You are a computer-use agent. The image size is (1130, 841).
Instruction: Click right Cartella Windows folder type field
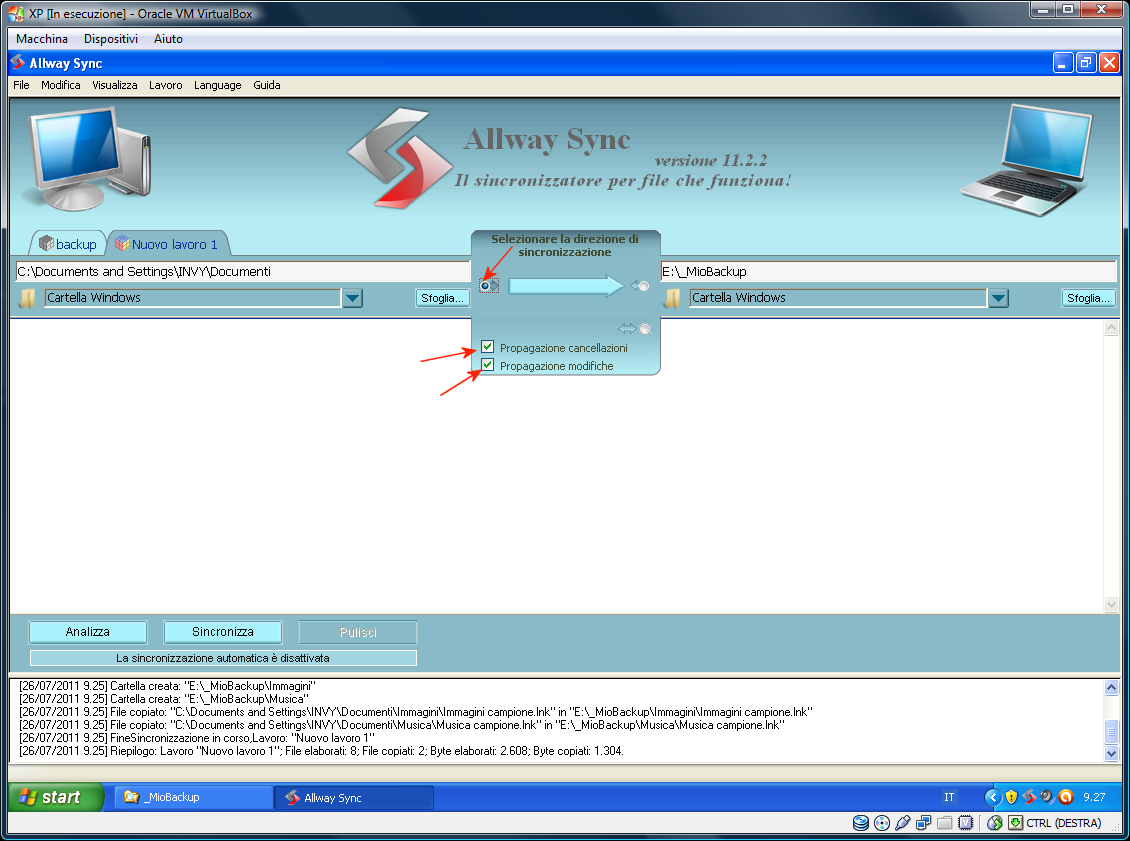(838, 298)
